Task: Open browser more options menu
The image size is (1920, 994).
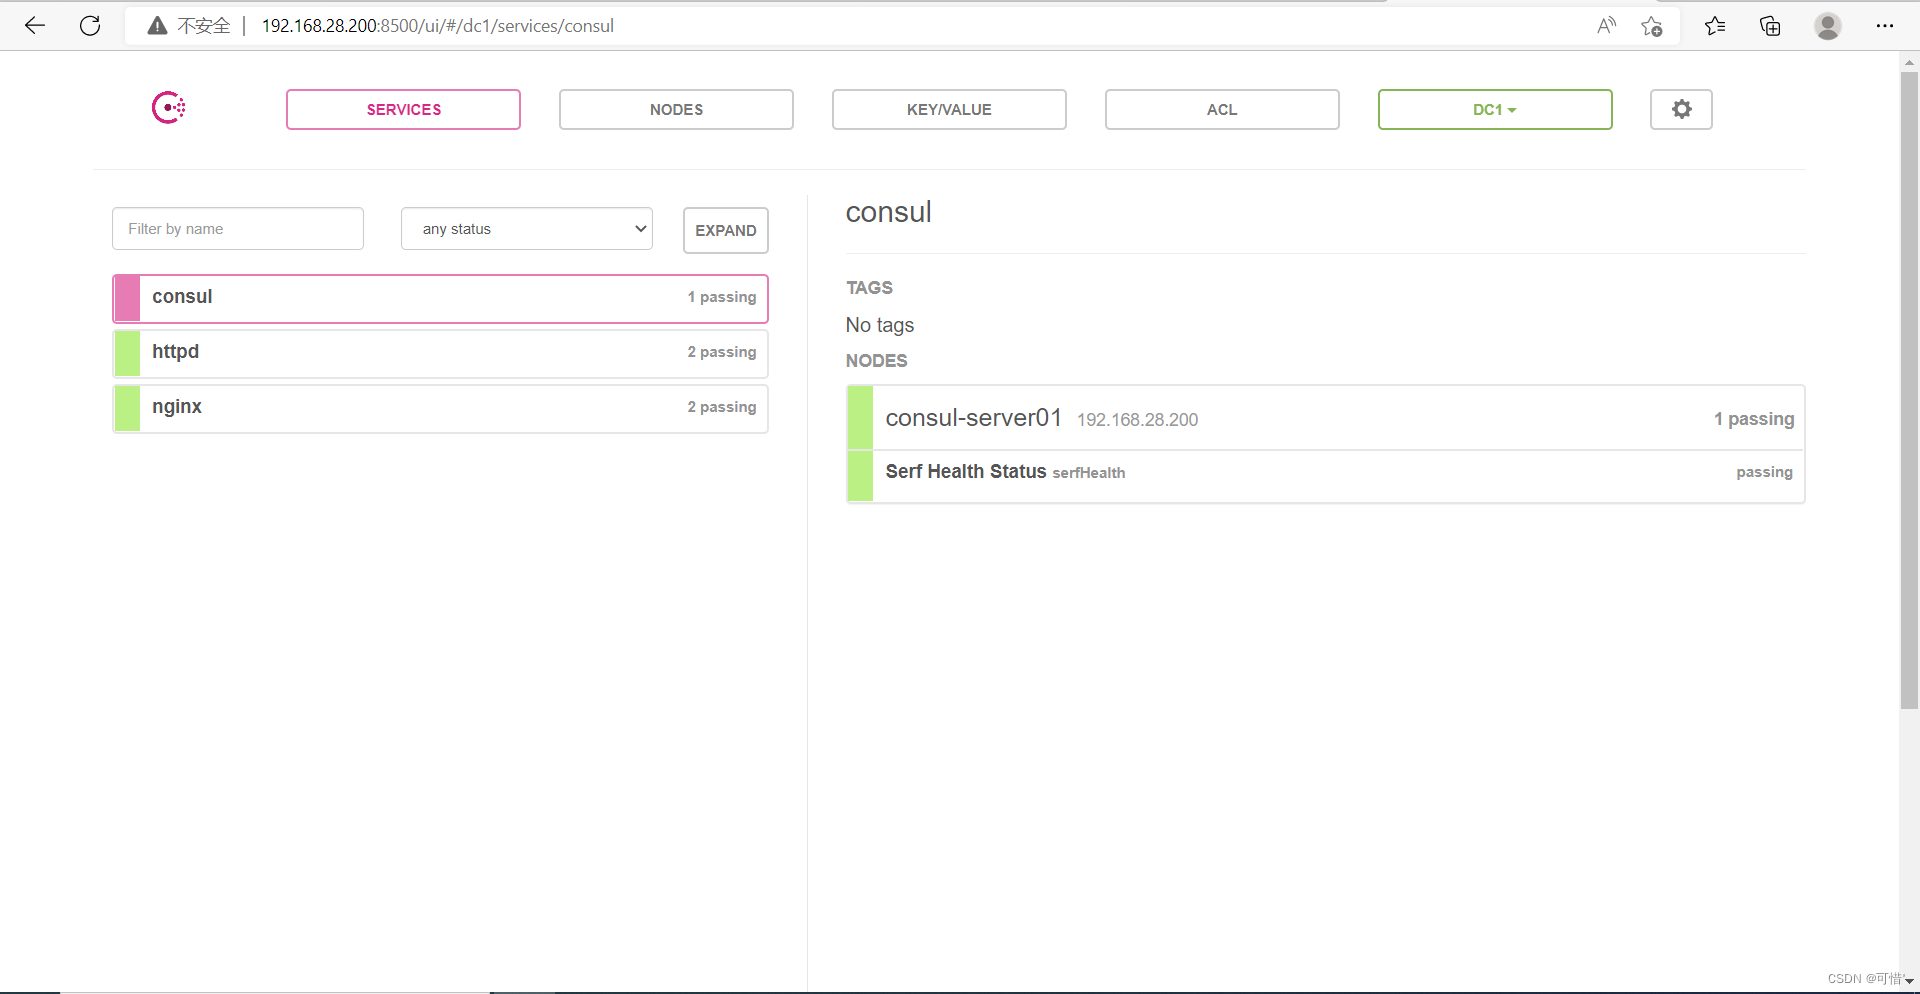Action: 1885,26
